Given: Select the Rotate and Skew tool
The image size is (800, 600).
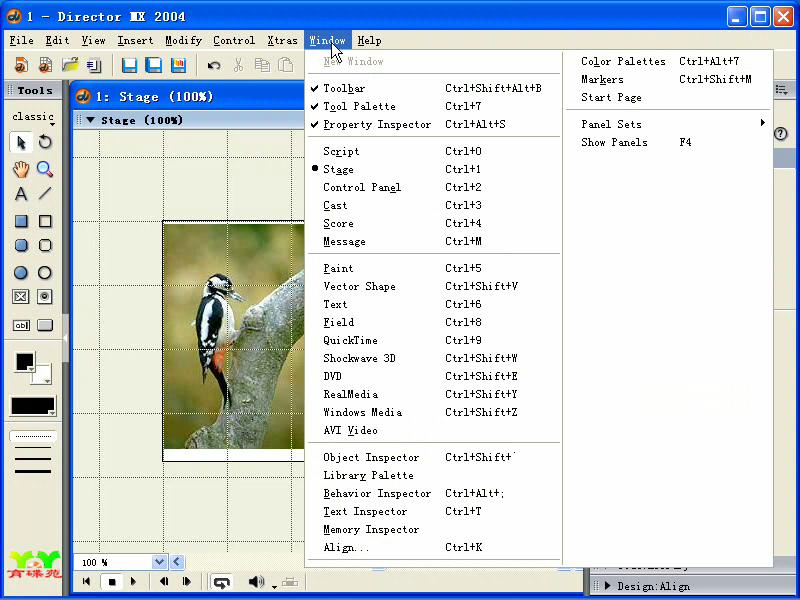Looking at the screenshot, I should coord(45,142).
